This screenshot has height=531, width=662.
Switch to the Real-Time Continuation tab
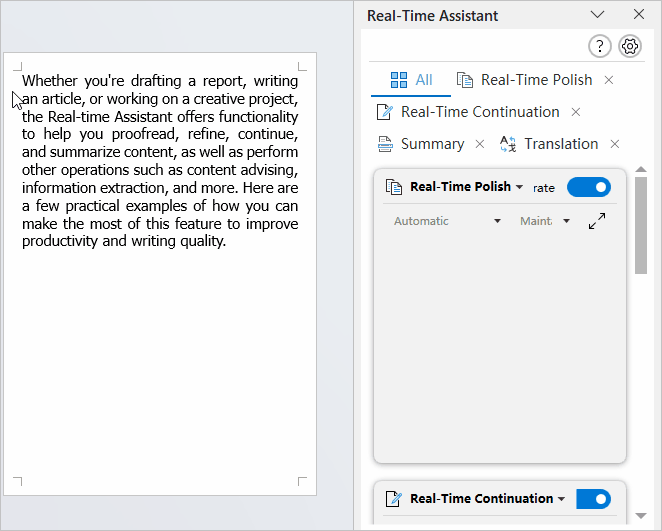(468, 112)
